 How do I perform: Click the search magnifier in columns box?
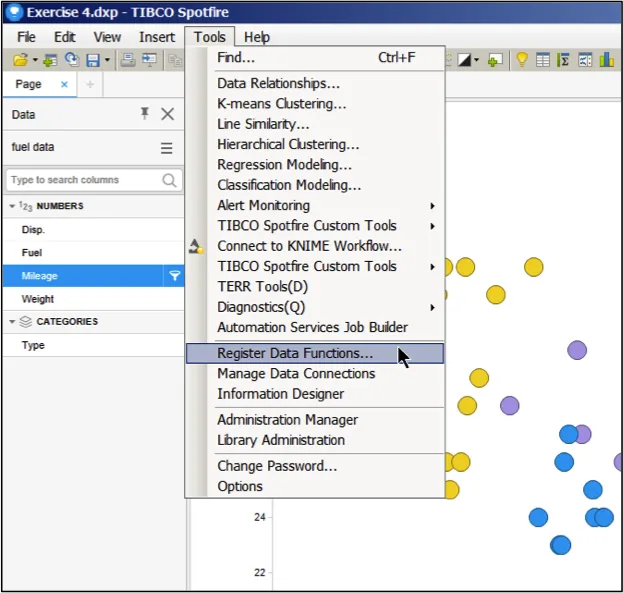[x=169, y=180]
